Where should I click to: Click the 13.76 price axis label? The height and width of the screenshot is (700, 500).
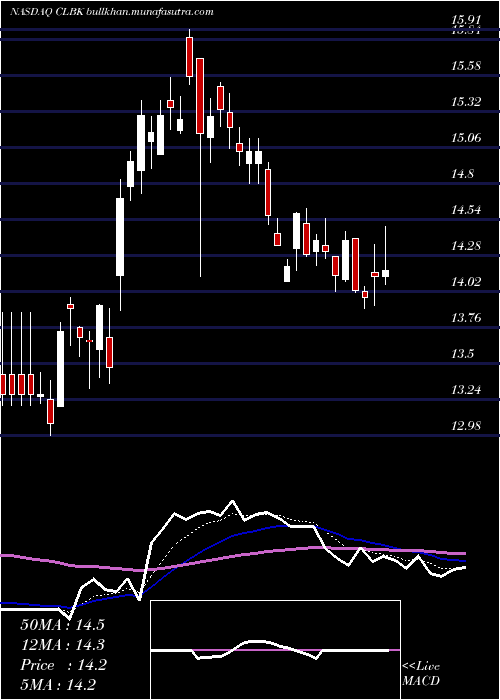pos(466,318)
